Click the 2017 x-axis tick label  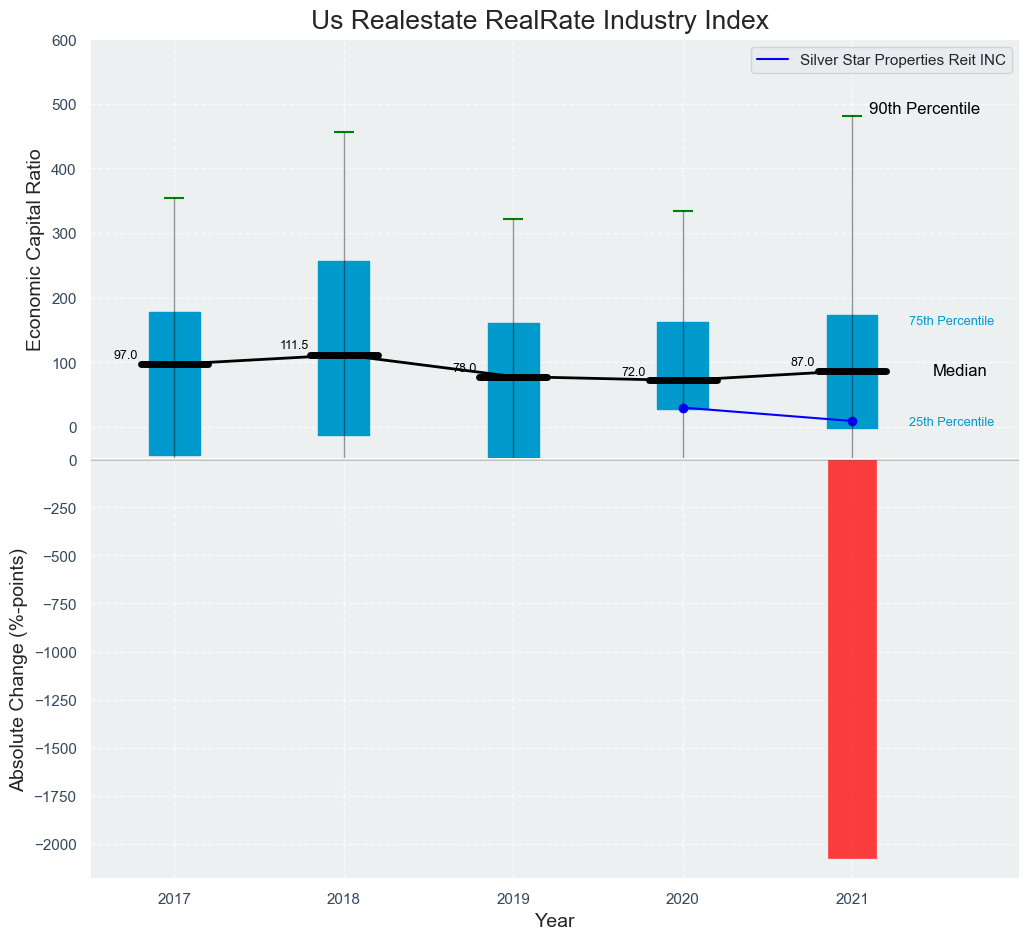tap(174, 899)
